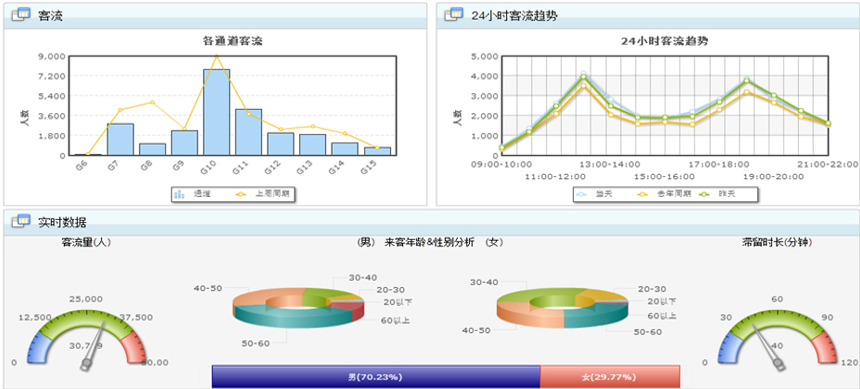Click the 12,500 tick label on gauge
The width and height of the screenshot is (860, 389).
(x=35, y=318)
